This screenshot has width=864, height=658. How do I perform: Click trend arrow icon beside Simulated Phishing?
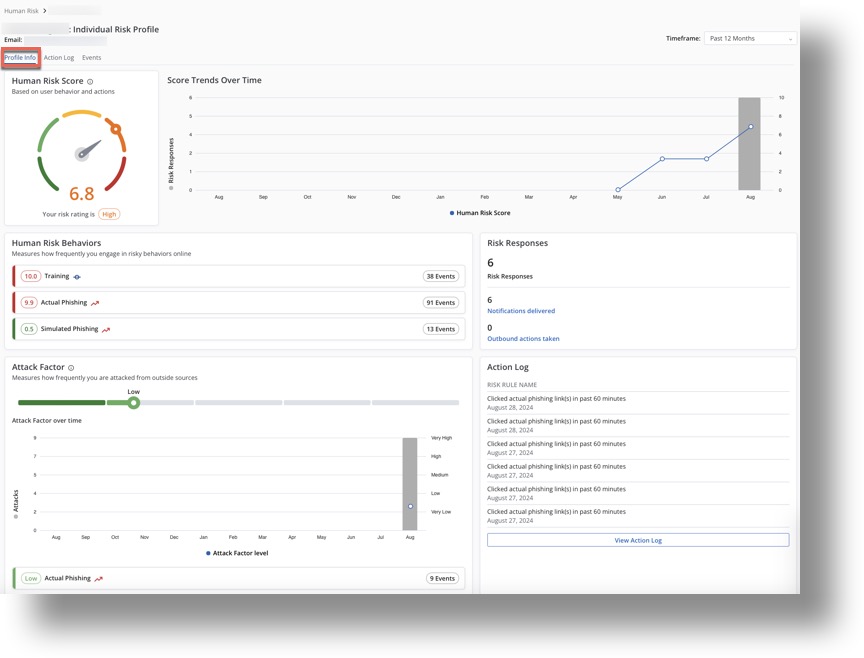pyautogui.click(x=106, y=329)
